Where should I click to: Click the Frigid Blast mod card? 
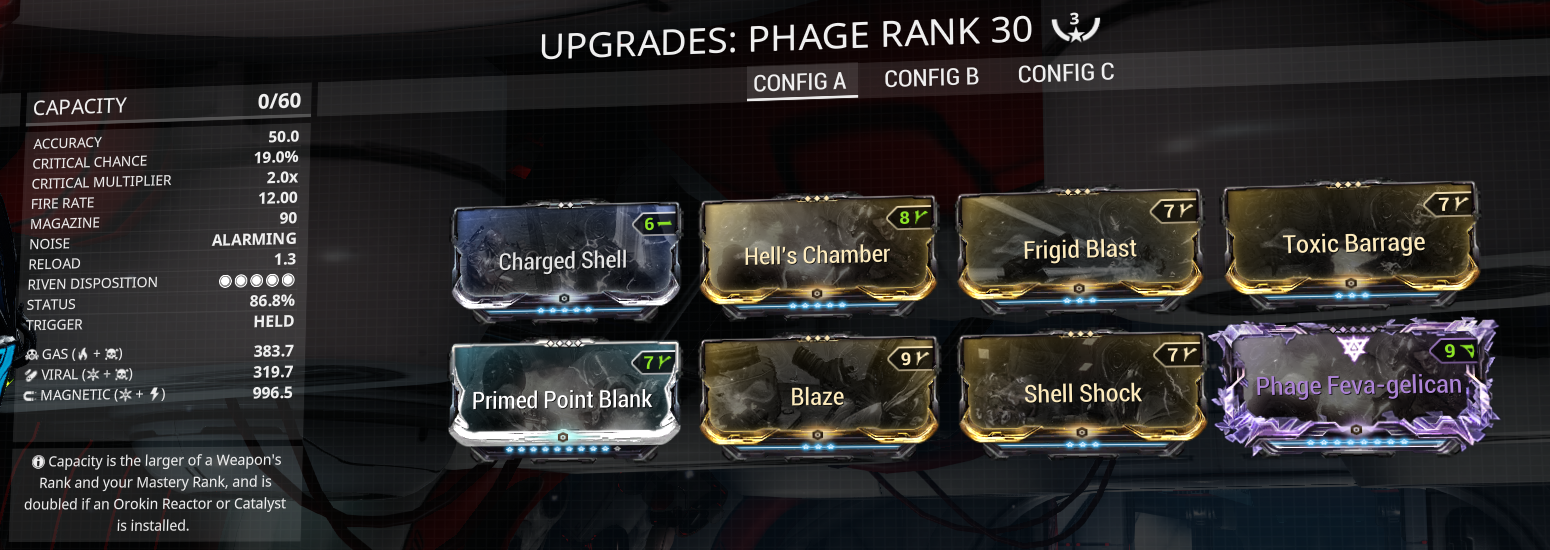click(1079, 251)
